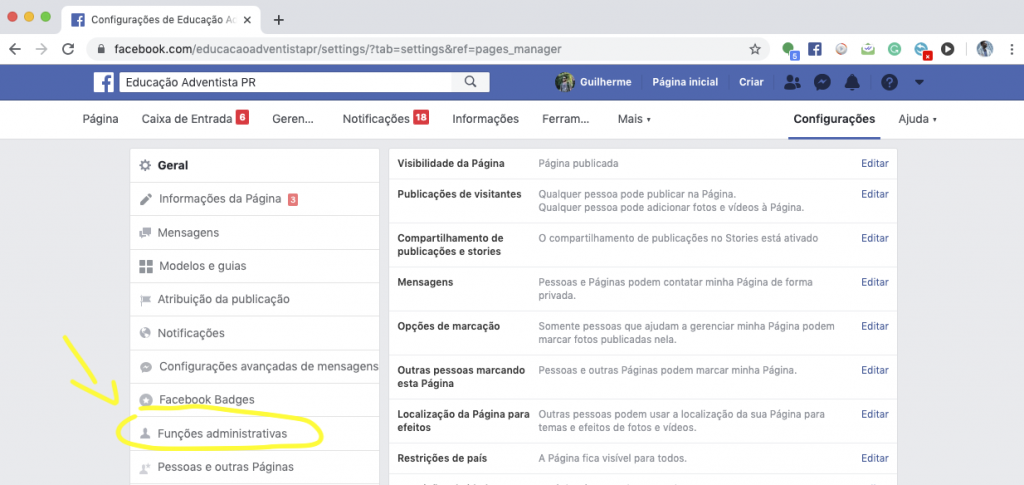Open Atribuição da publicação
The height and width of the screenshot is (485, 1024).
coord(255,300)
